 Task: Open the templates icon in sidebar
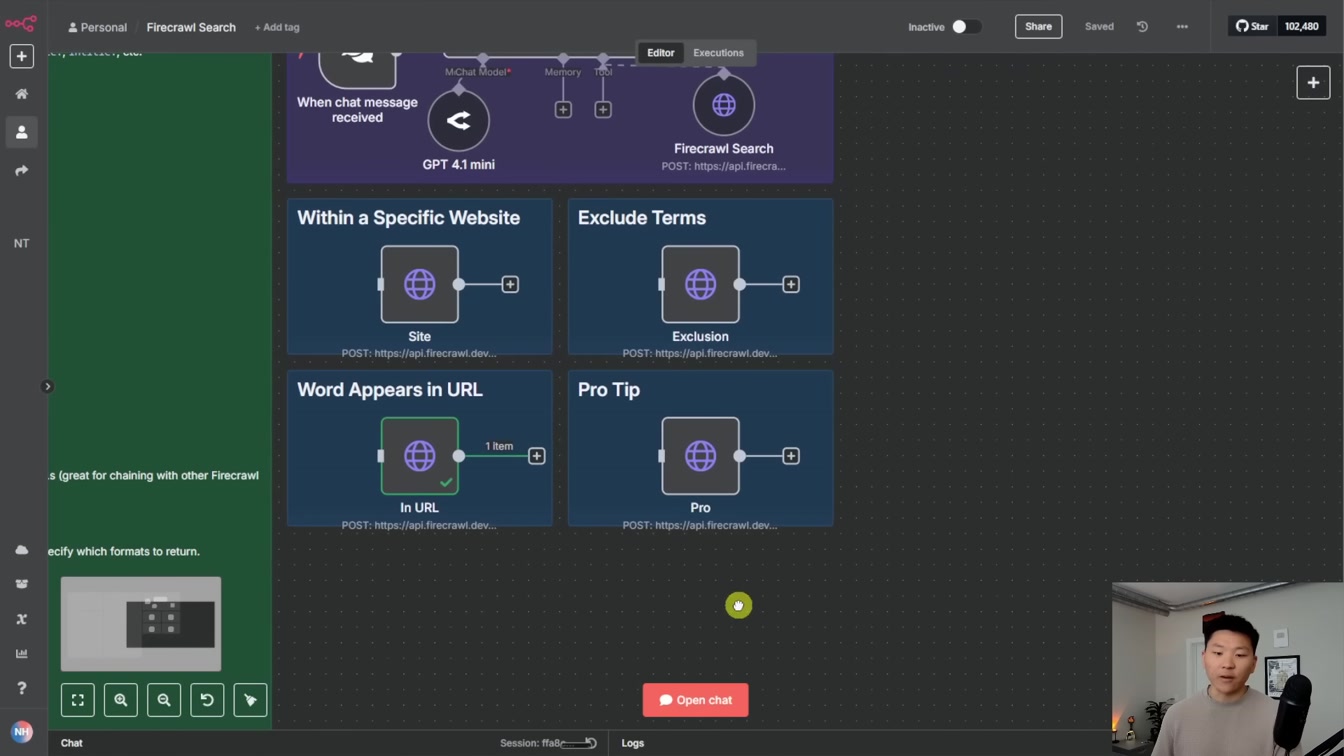click(x=21, y=584)
